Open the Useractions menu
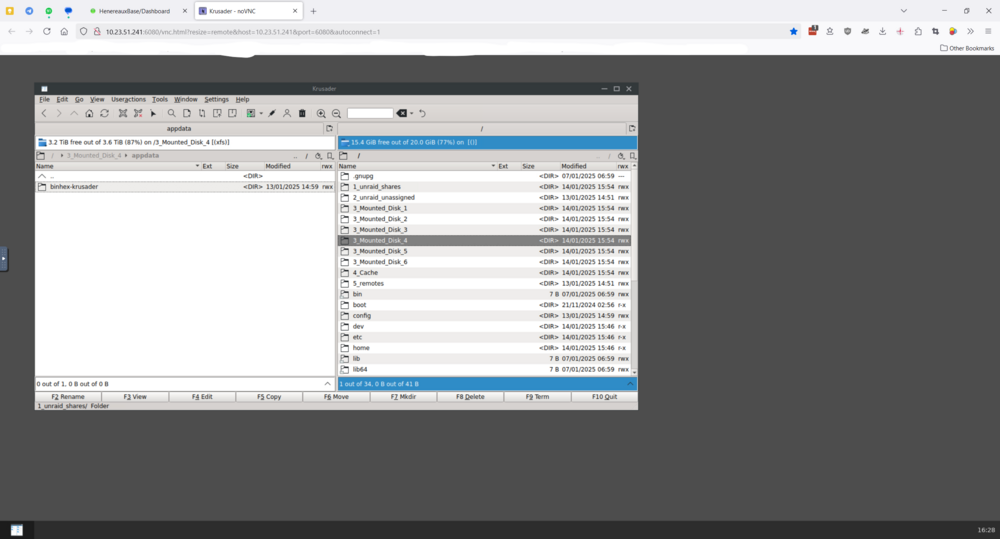This screenshot has width=1000, height=539. 128,100
